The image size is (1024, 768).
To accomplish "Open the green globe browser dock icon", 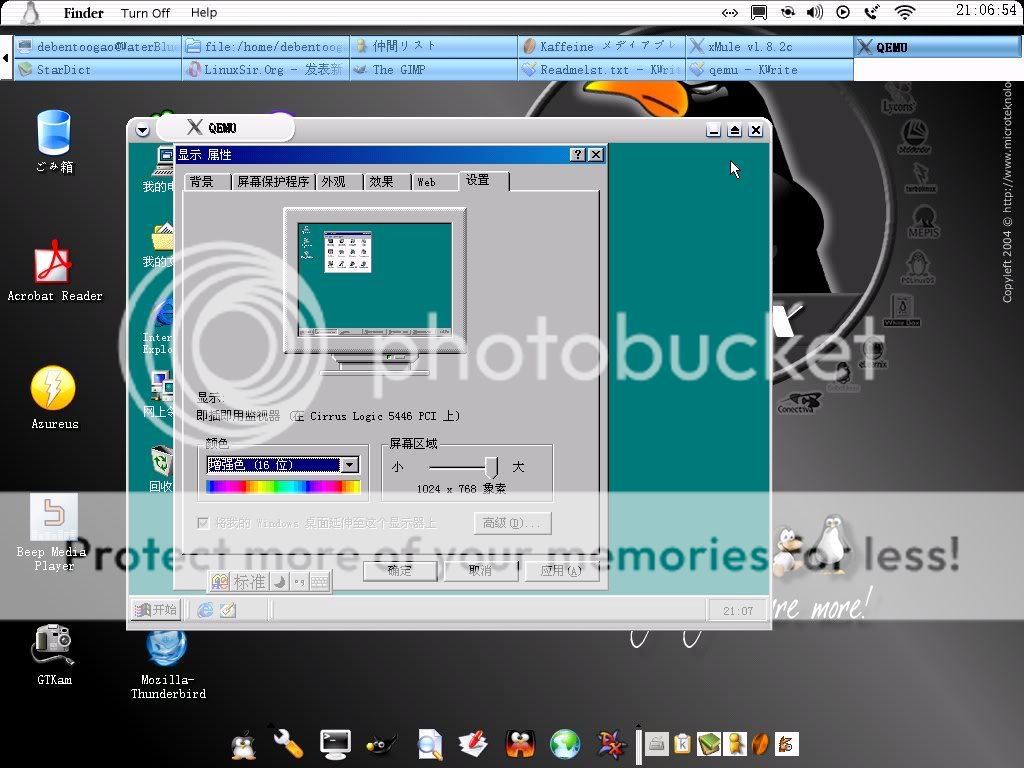I will (x=565, y=744).
